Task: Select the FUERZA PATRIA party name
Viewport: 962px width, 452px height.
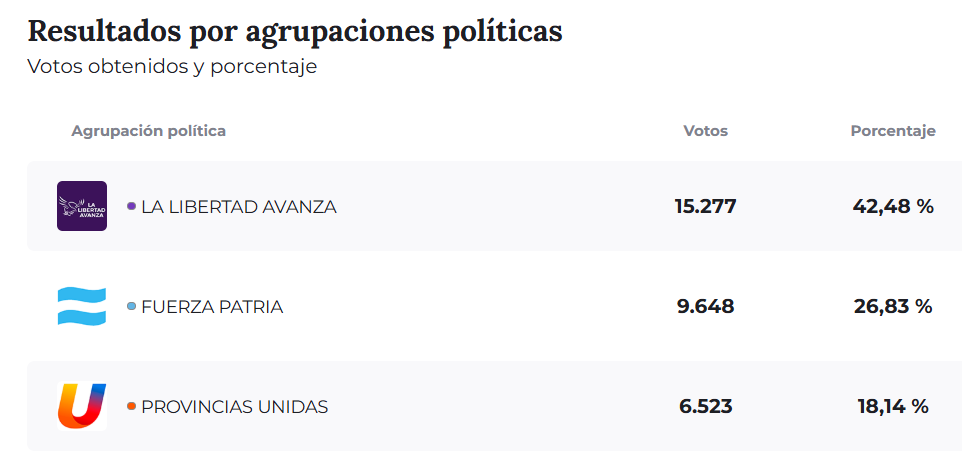Action: [x=212, y=307]
